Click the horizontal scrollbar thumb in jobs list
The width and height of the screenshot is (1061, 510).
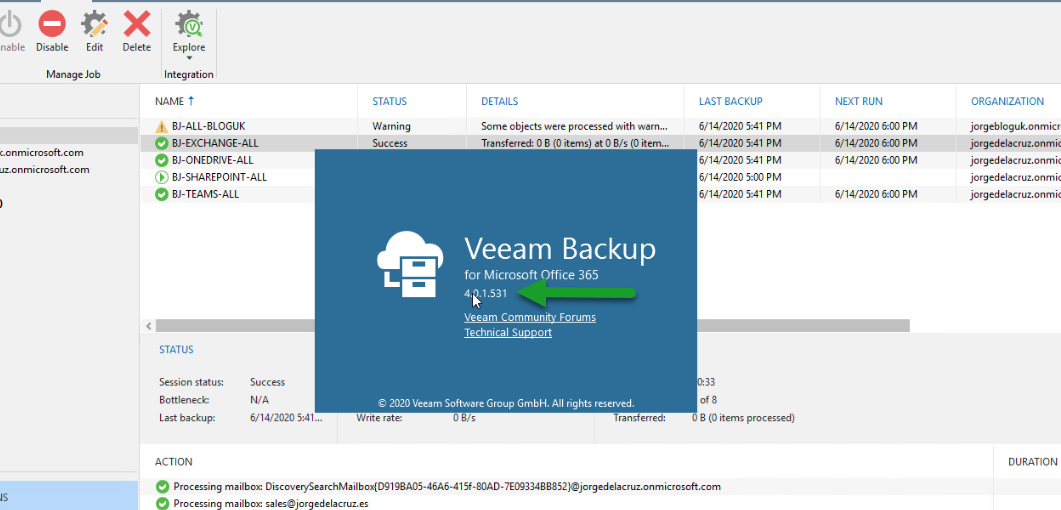(x=533, y=326)
